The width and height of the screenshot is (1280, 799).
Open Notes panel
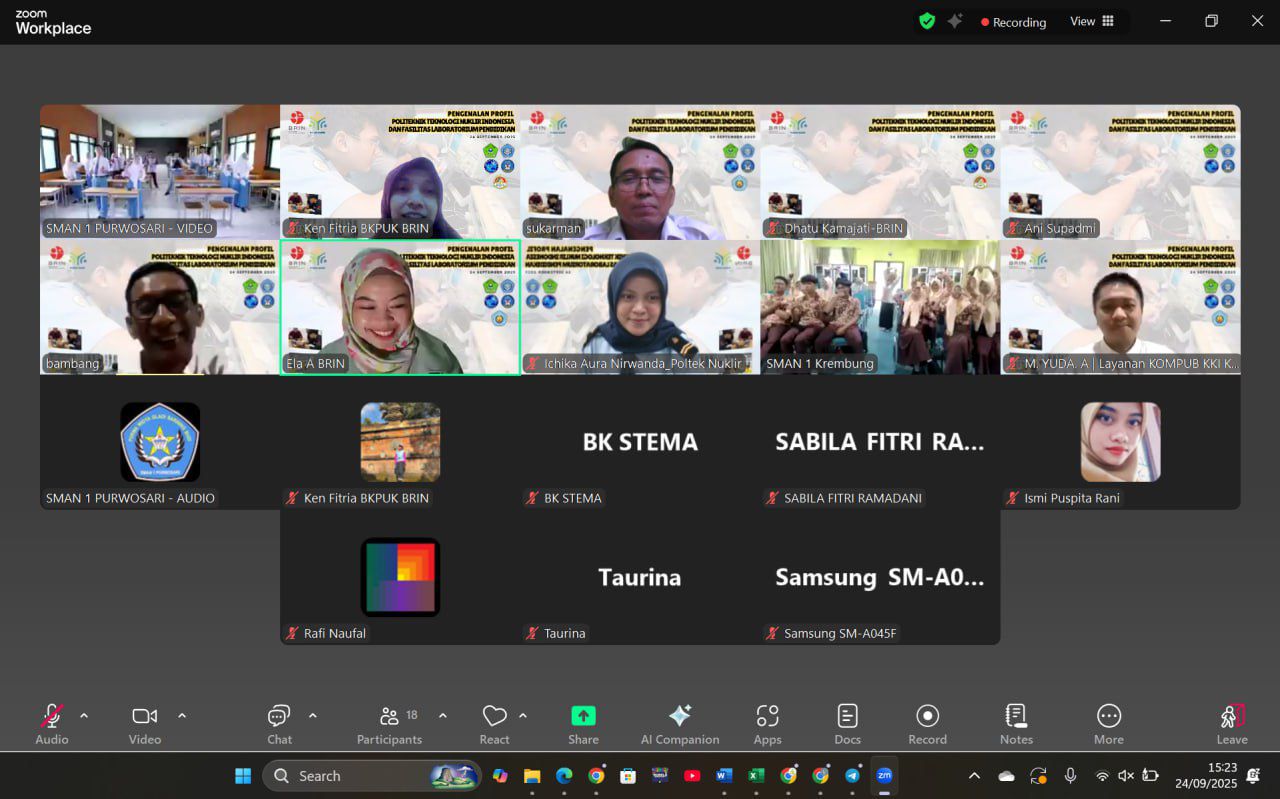click(x=1015, y=715)
